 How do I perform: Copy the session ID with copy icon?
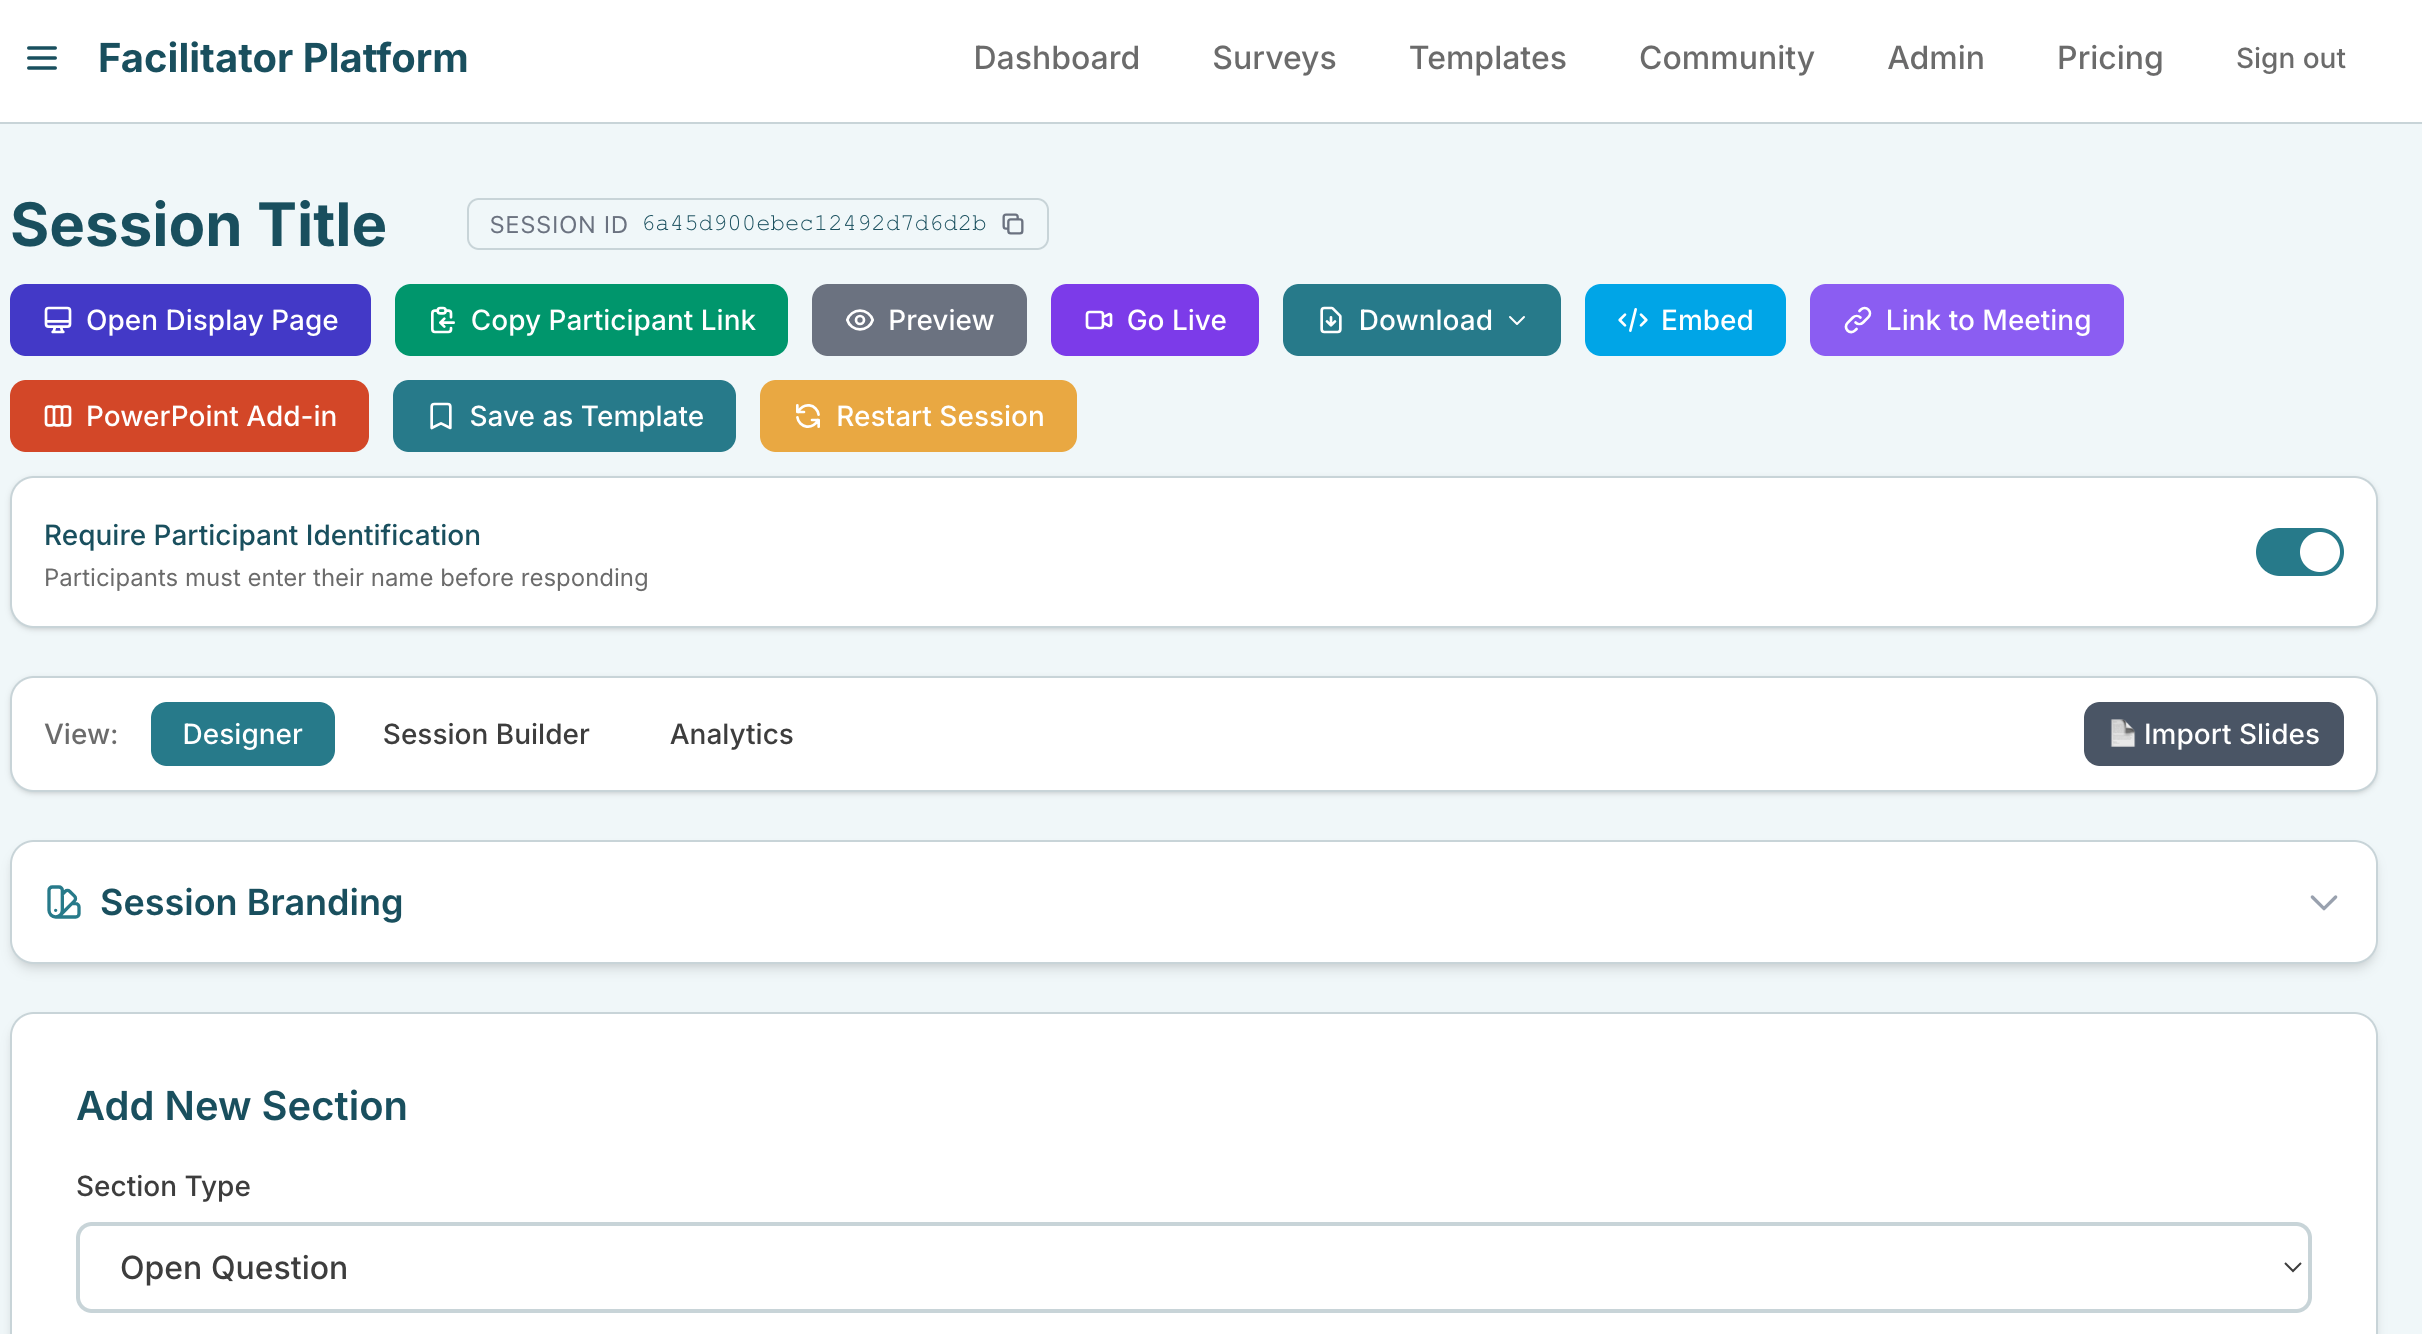click(1013, 224)
